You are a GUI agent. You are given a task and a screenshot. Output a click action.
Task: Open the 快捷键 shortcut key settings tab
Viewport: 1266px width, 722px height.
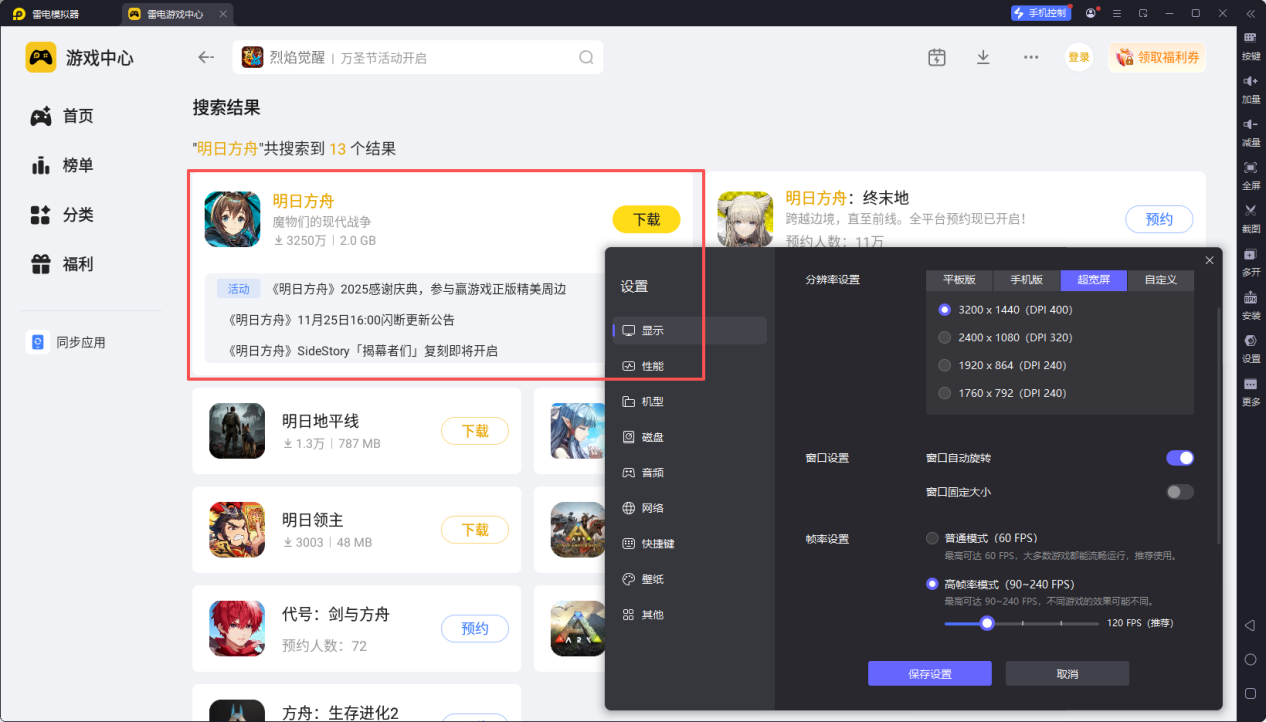tap(654, 543)
